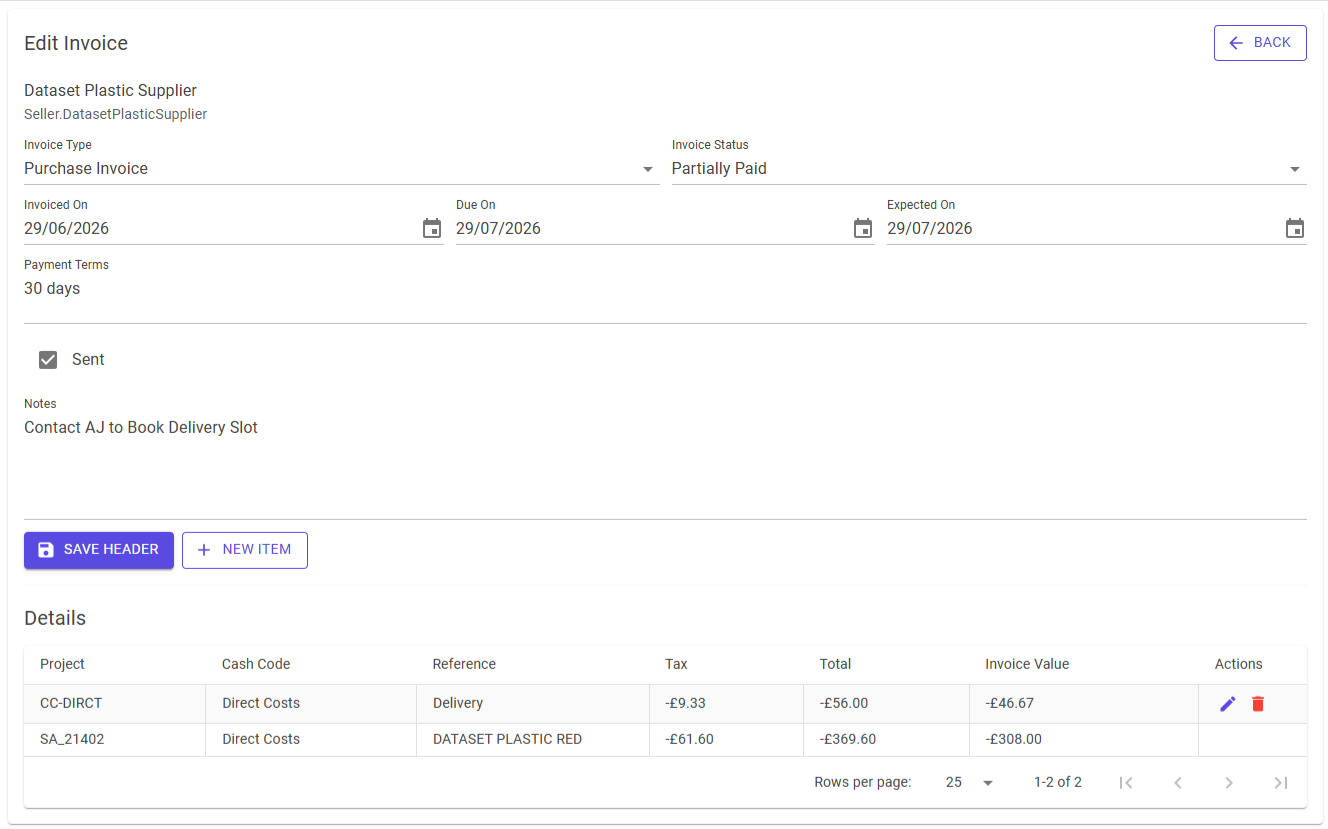Click the Reference column header

point(464,664)
